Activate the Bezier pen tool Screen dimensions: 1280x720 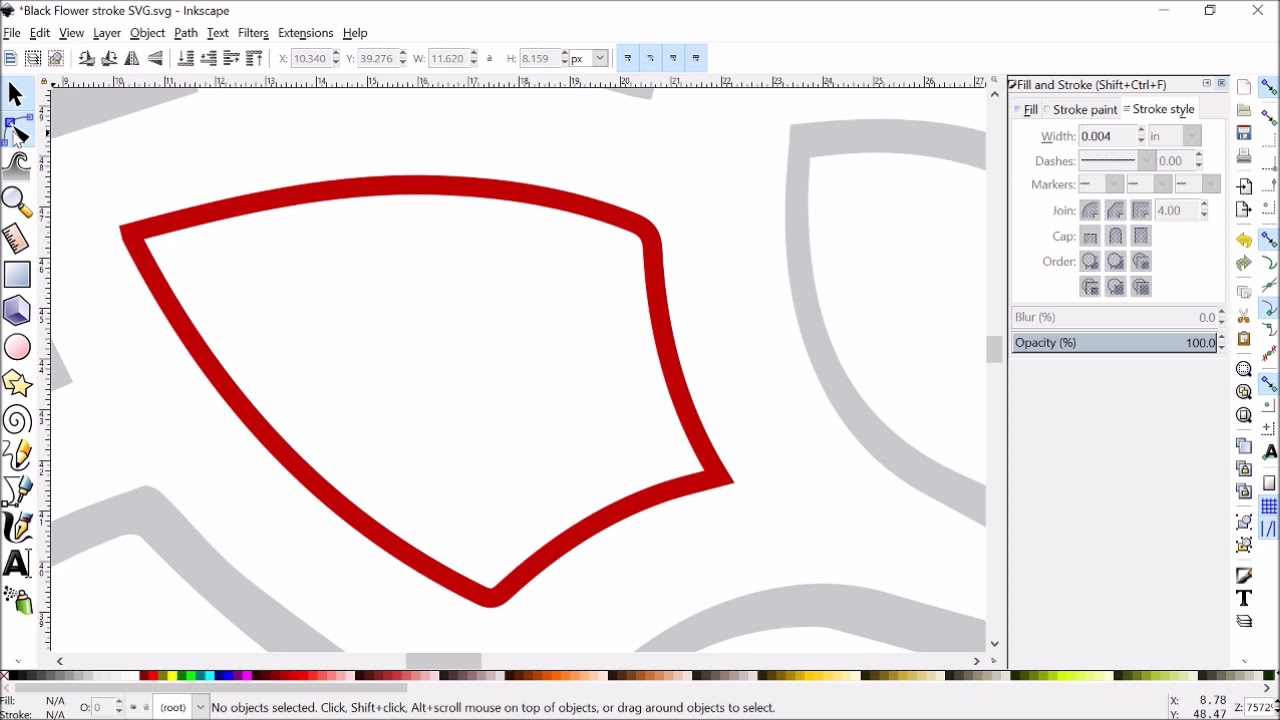pos(16,491)
